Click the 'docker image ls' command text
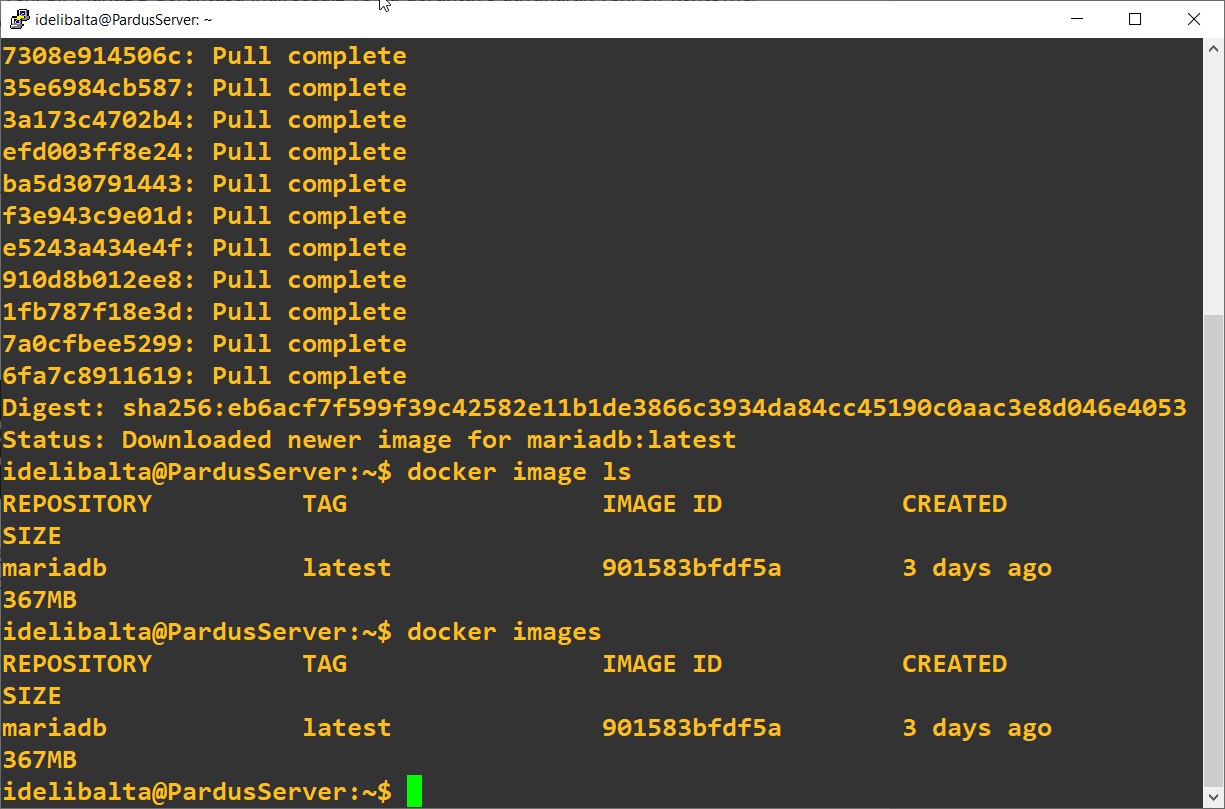The width and height of the screenshot is (1225, 809). tap(519, 471)
